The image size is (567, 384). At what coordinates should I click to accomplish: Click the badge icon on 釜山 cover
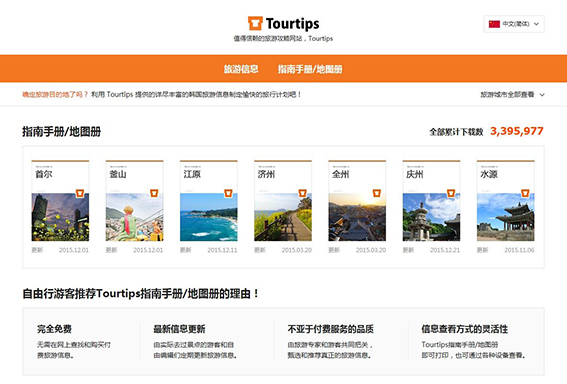click(x=154, y=193)
